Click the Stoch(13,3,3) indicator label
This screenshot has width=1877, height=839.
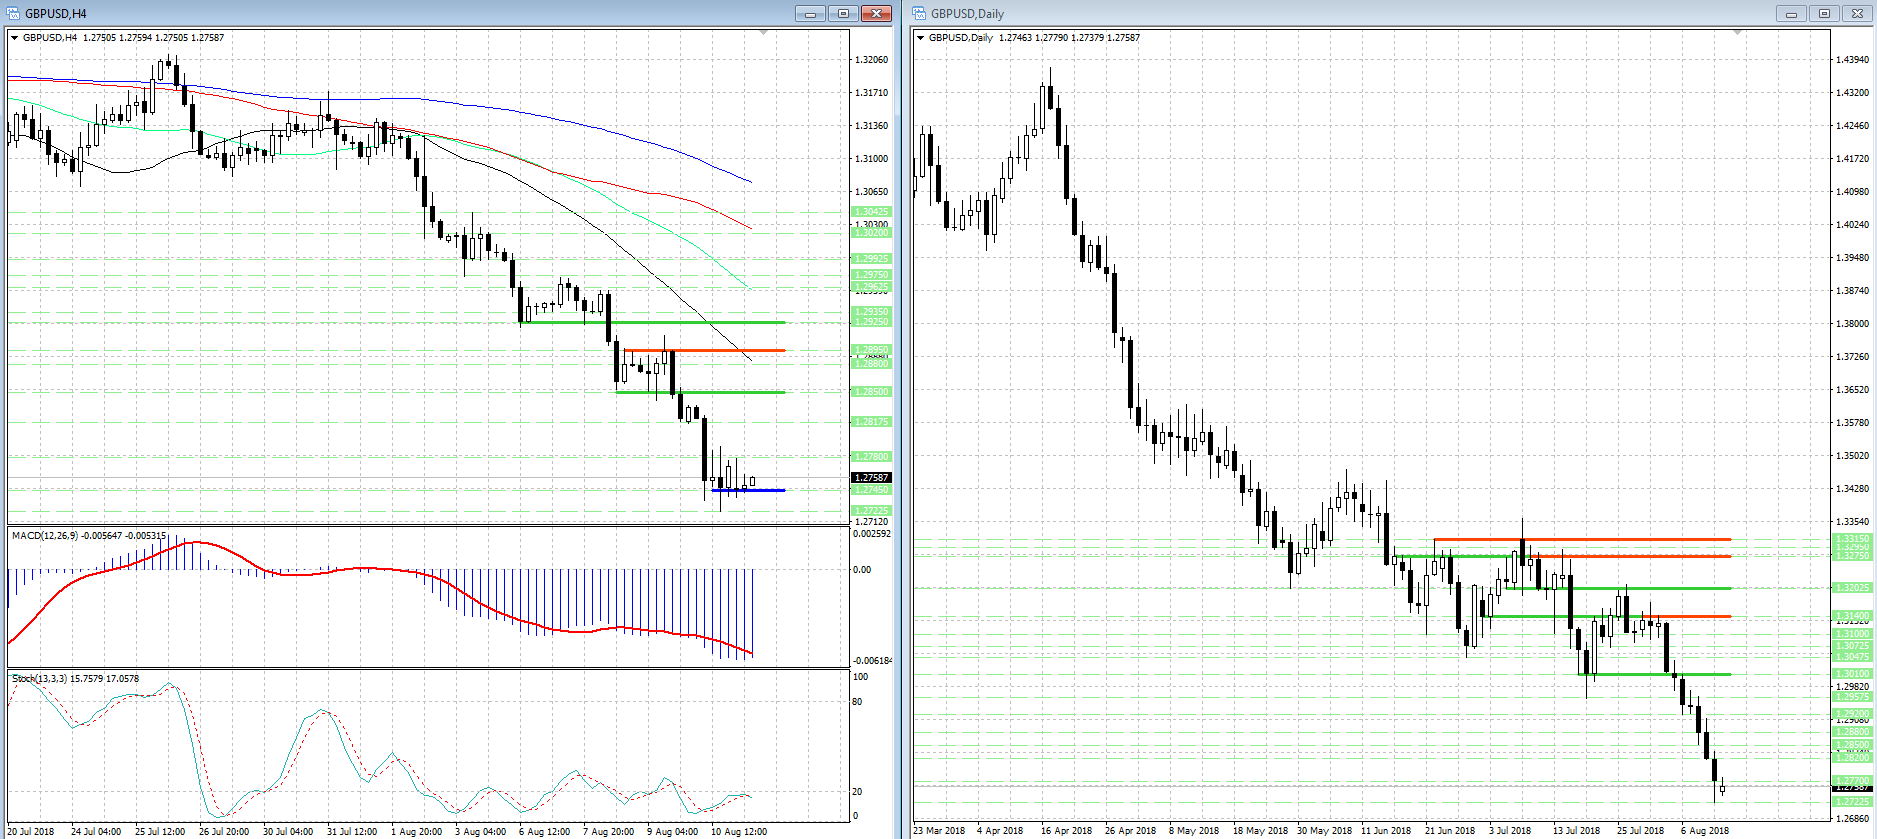pyautogui.click(x=40, y=679)
